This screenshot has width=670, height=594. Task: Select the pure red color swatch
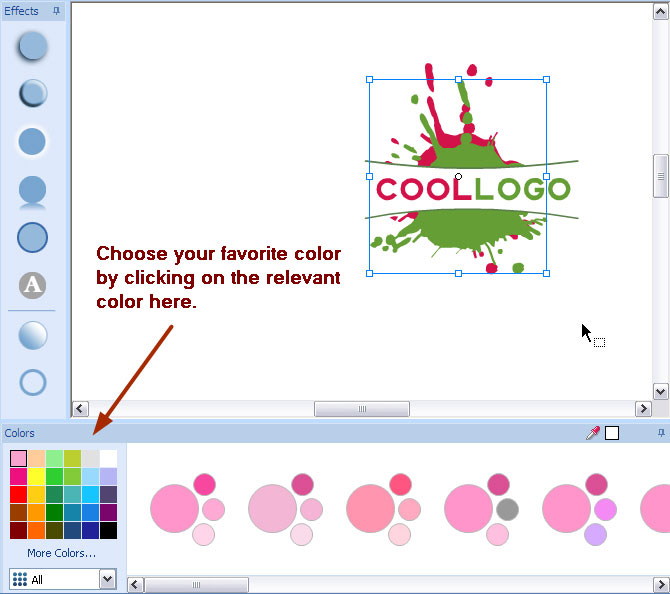18,494
